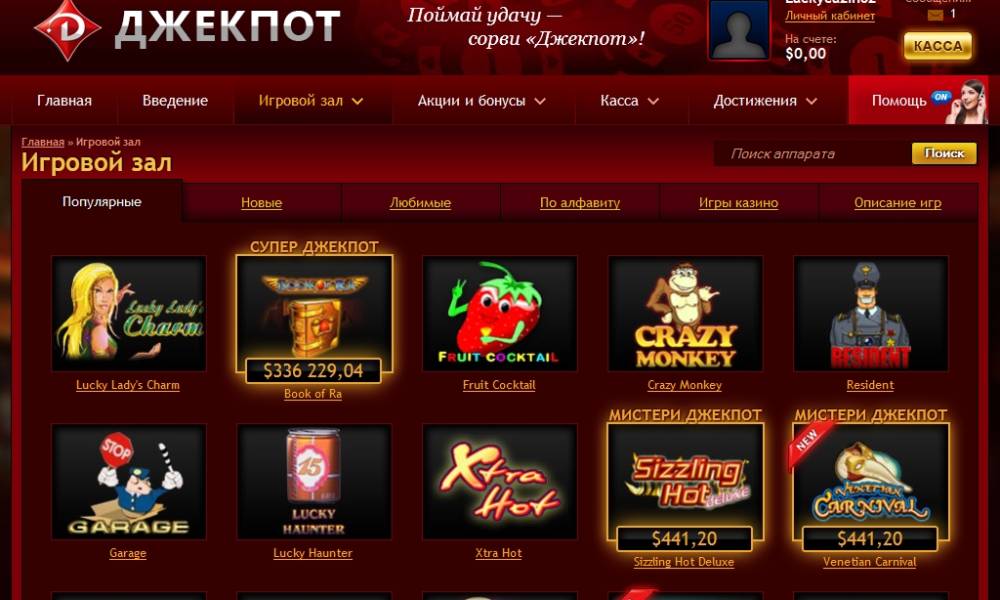The height and width of the screenshot is (600, 1000).
Task: Click the Поиск аппарата search field
Action: click(813, 154)
